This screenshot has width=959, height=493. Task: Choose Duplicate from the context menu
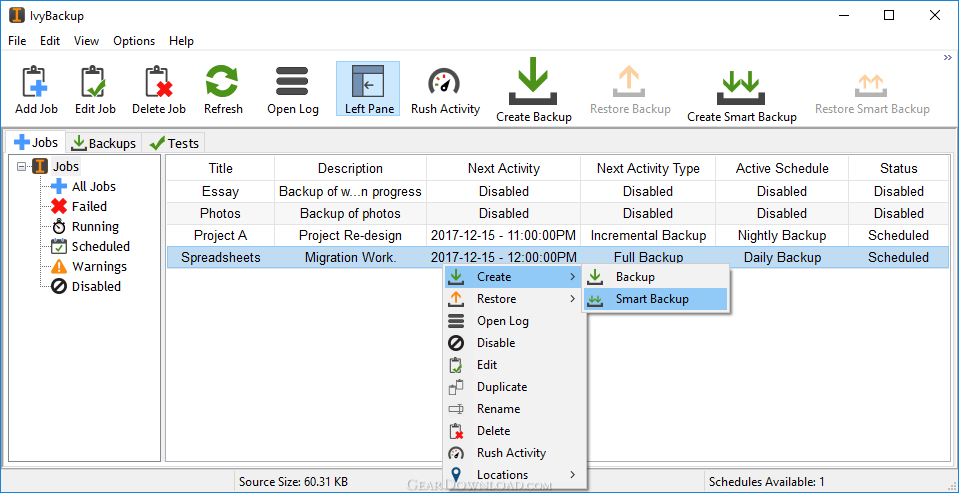tap(513, 387)
